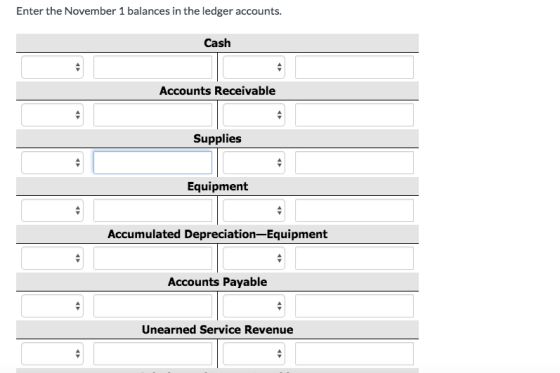The image size is (560, 373).
Task: Open Unearned Service Revenue credit-side date dropdown
Action: click(254, 354)
